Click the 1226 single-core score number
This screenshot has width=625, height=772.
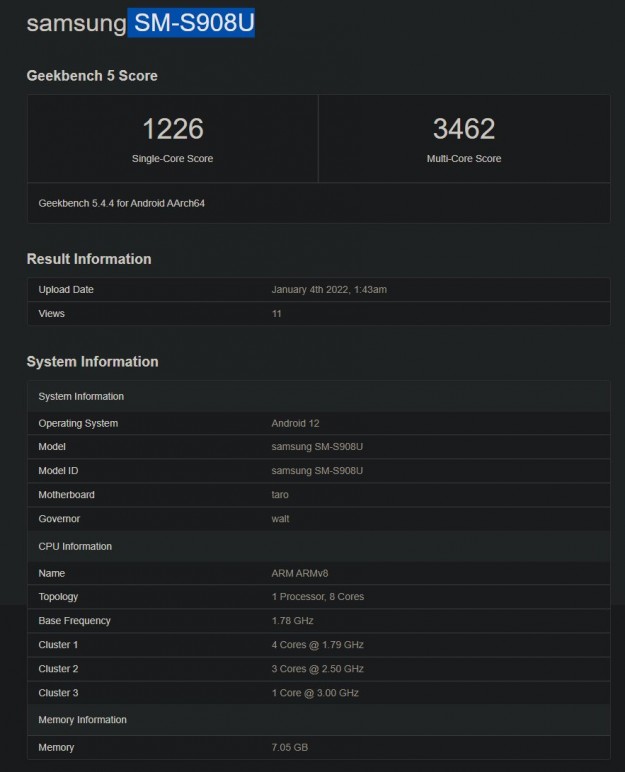click(x=172, y=129)
